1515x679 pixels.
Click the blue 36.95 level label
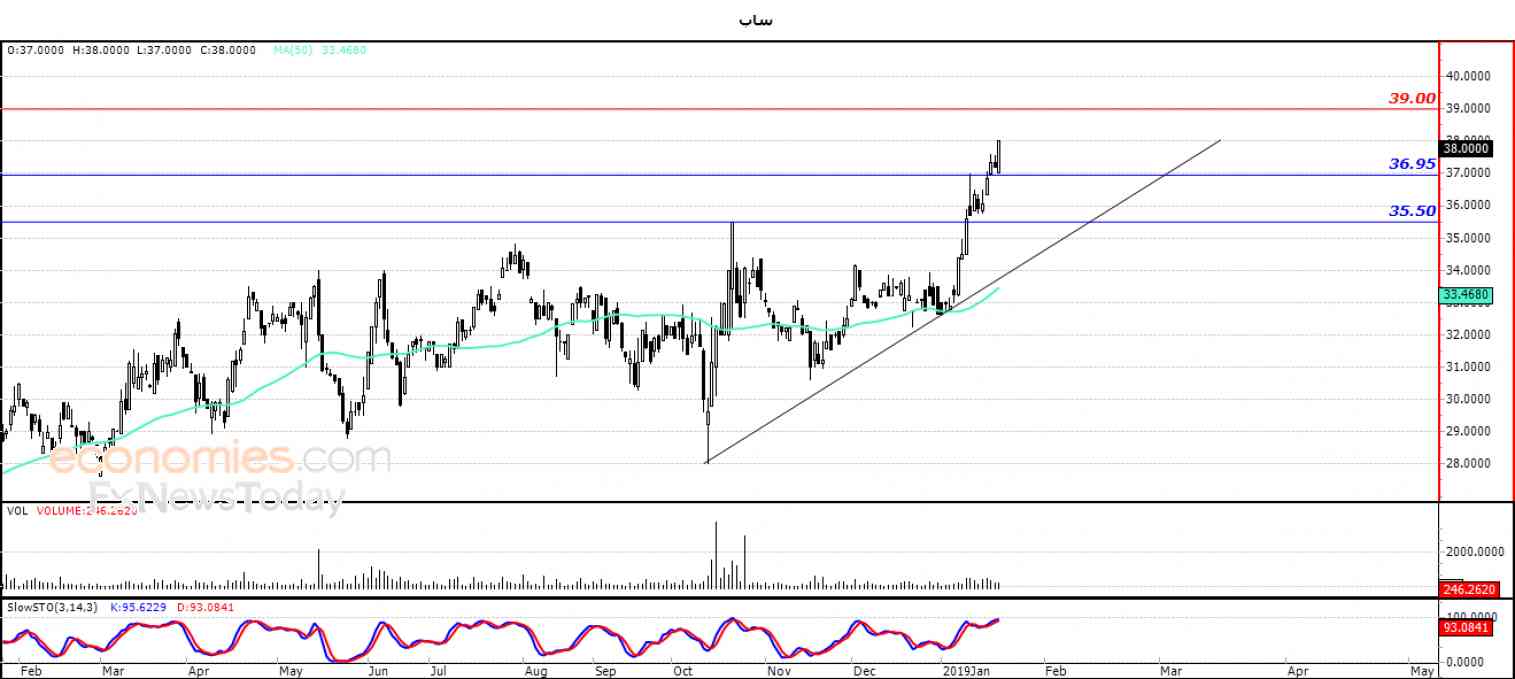1412,164
